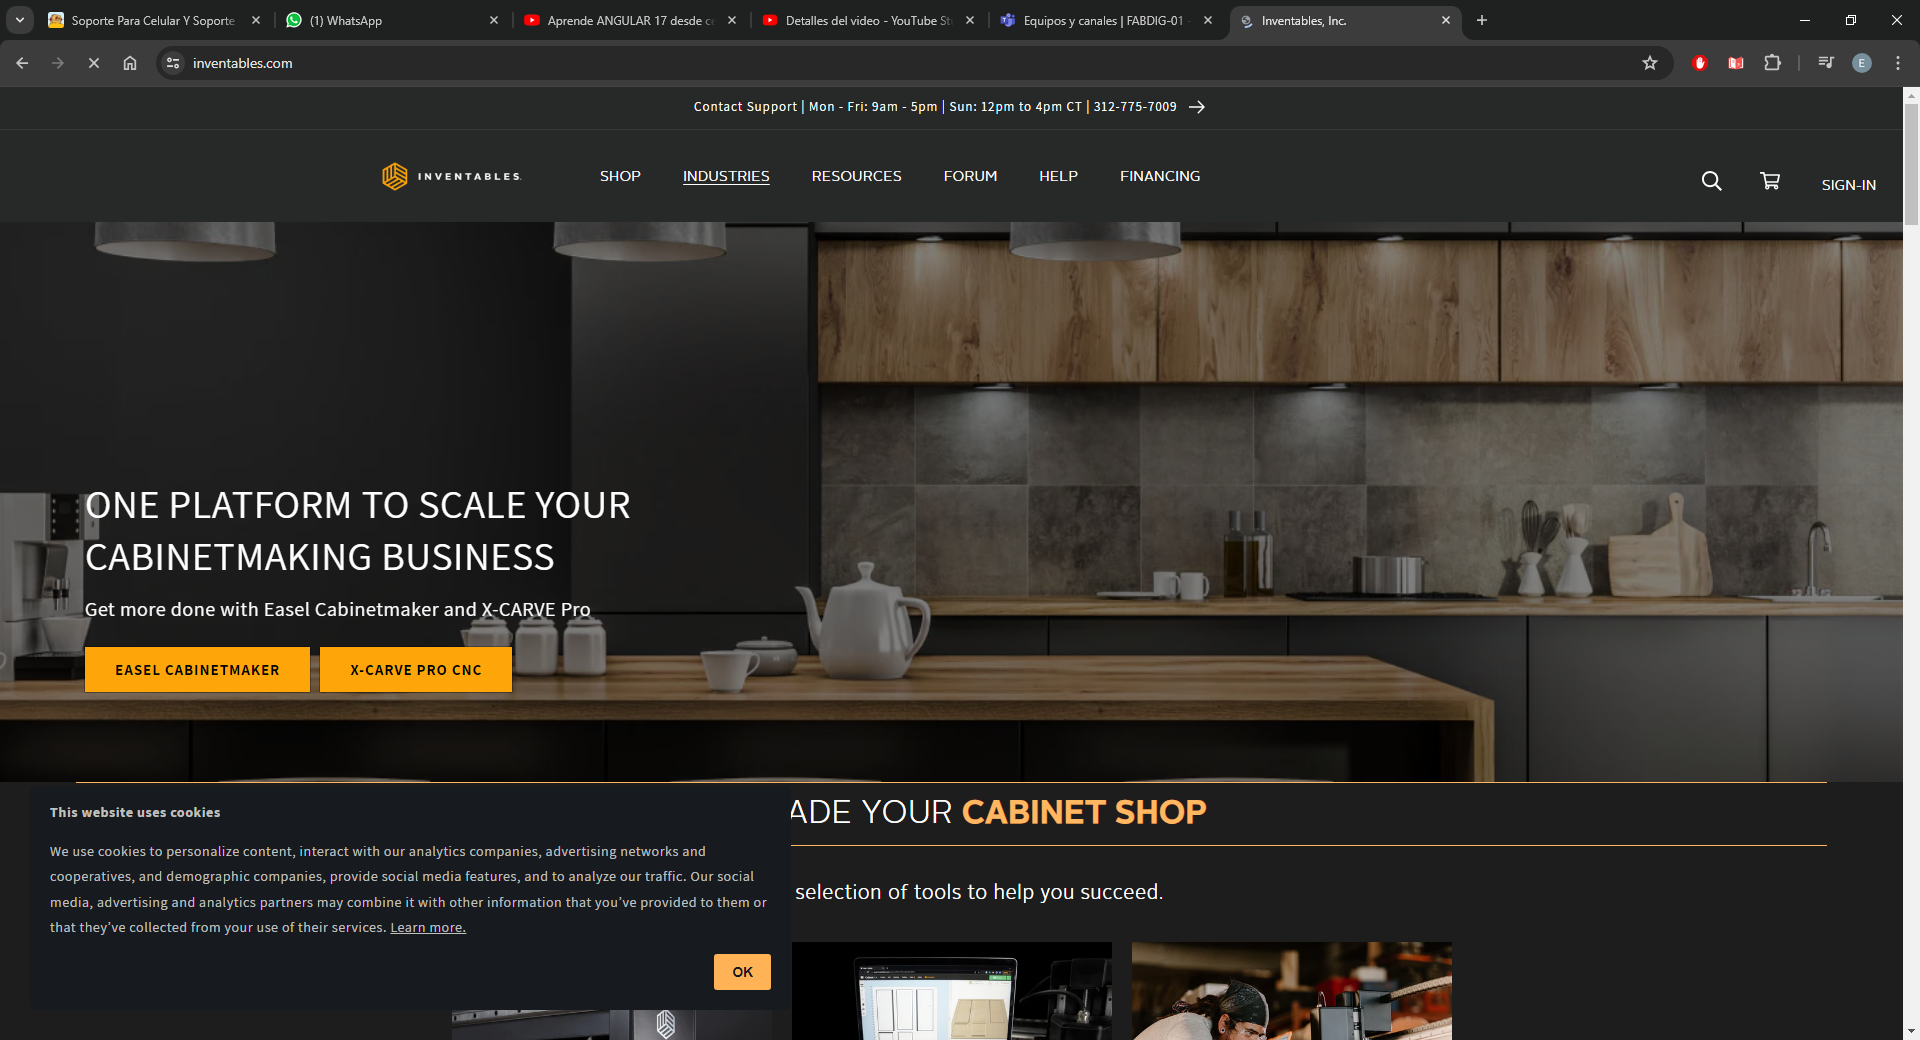The height and width of the screenshot is (1040, 1920).
Task: Open the extensions puzzle icon
Action: pos(1772,63)
